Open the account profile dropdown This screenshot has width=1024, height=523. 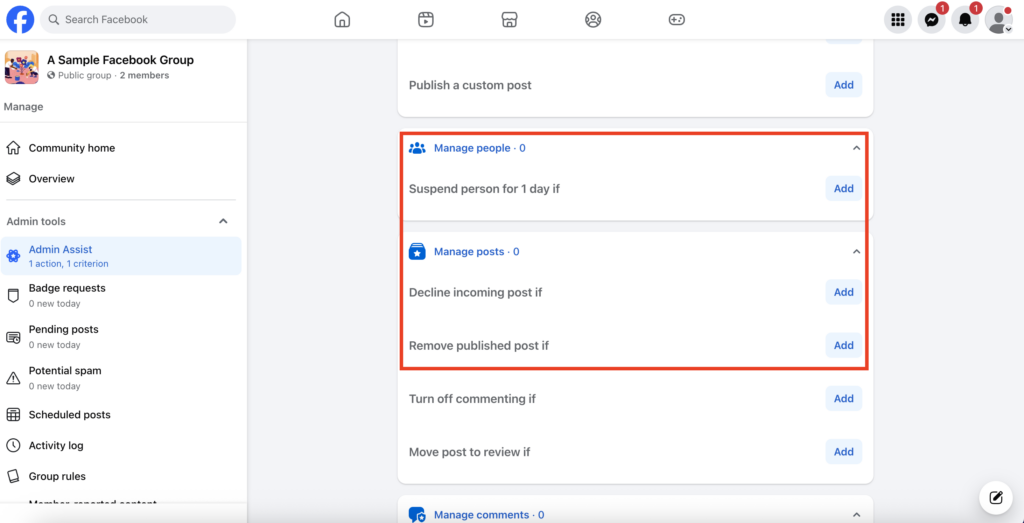[999, 20]
